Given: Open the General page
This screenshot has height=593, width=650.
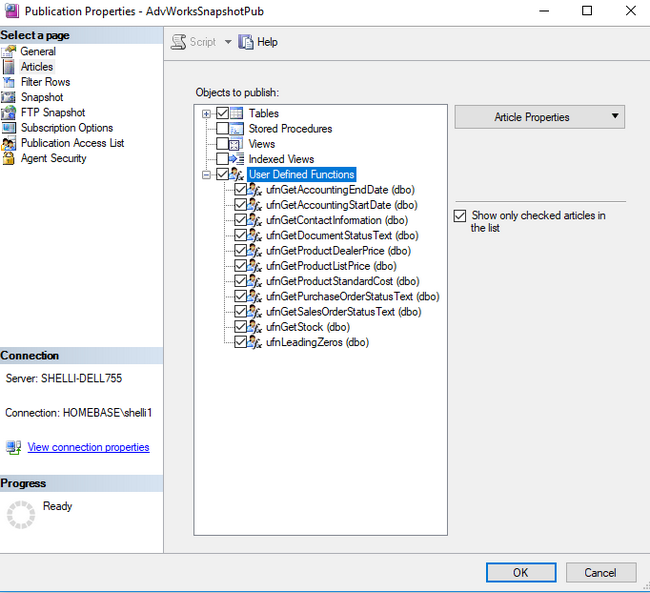Looking at the screenshot, I should (x=38, y=51).
